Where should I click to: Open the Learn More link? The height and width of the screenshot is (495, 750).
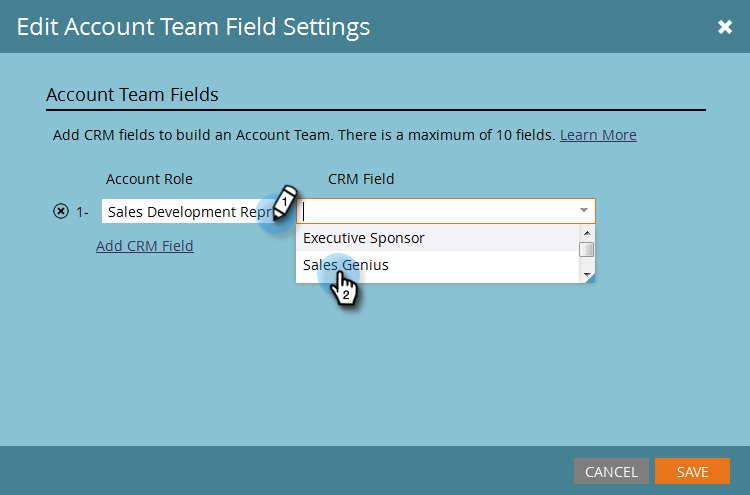(598, 135)
